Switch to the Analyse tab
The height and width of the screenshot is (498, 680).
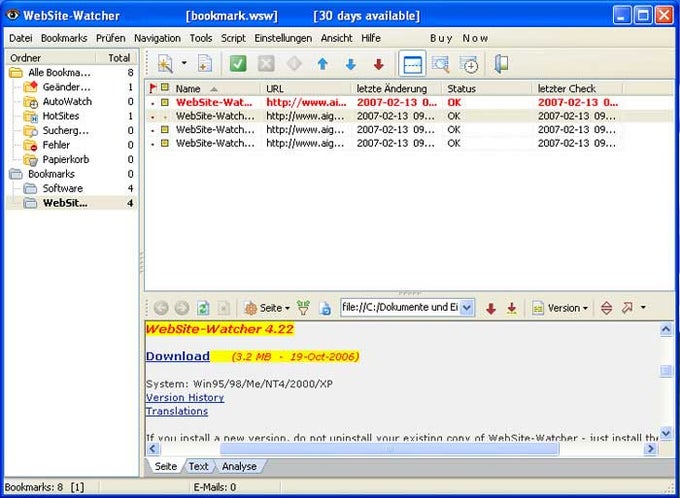(239, 466)
